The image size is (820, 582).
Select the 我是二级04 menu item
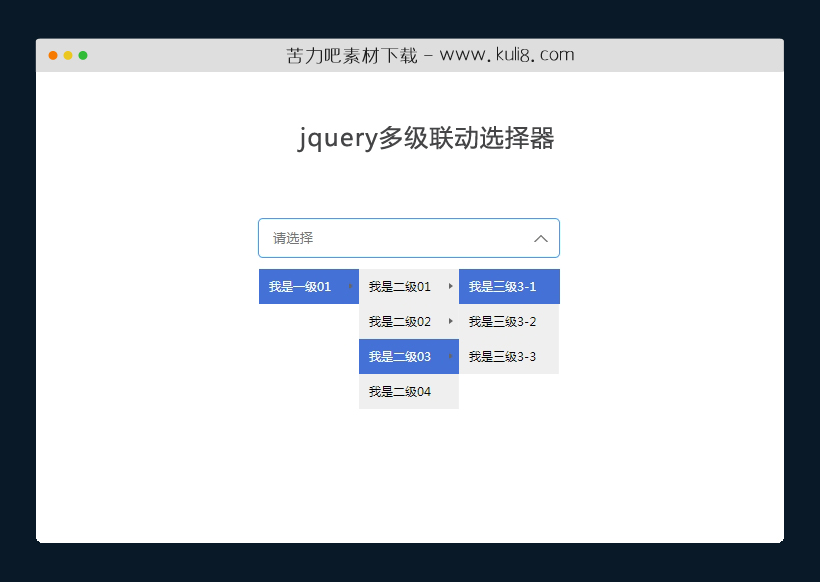(x=398, y=391)
